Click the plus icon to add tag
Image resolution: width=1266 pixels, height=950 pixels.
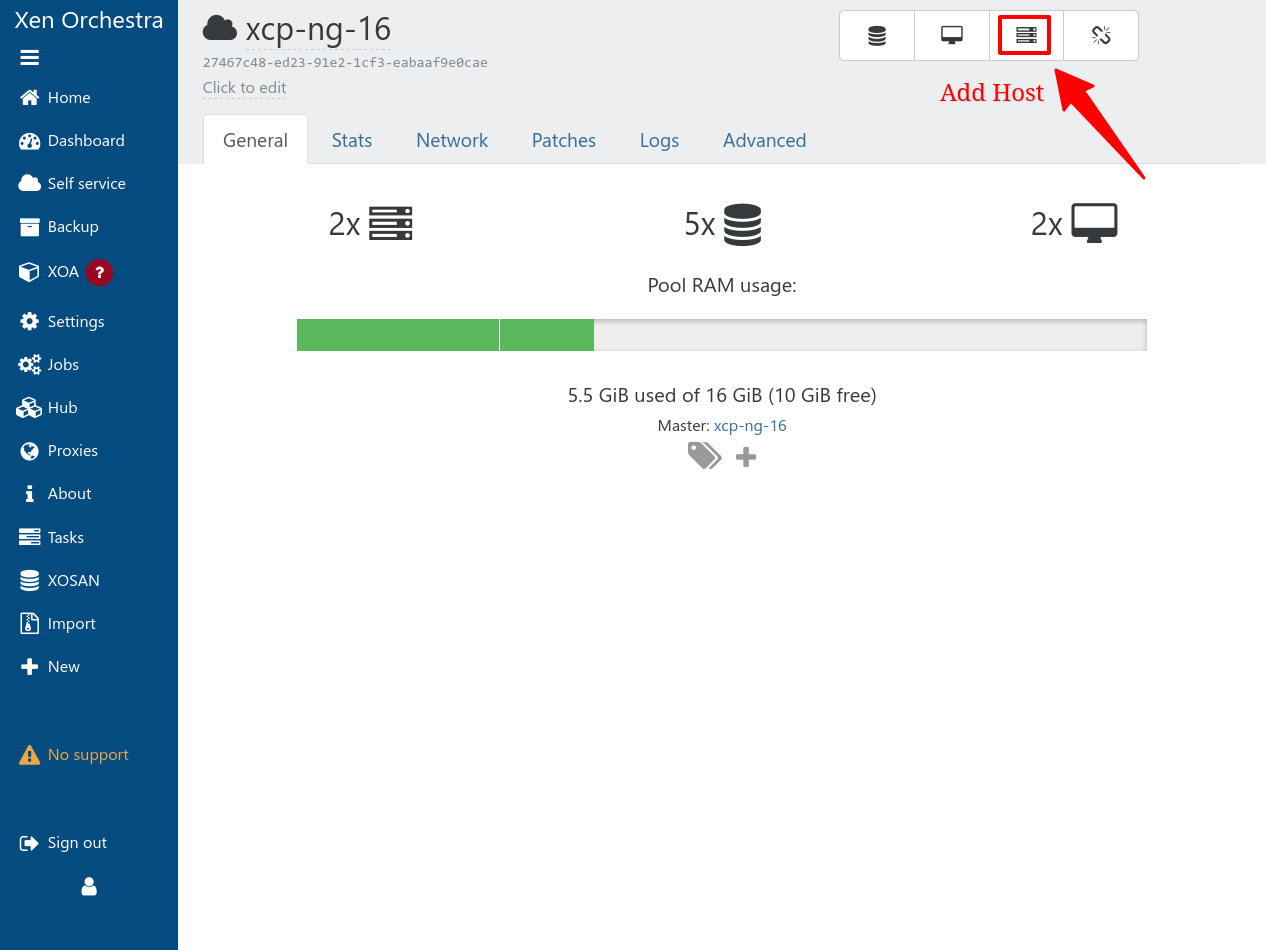(746, 457)
